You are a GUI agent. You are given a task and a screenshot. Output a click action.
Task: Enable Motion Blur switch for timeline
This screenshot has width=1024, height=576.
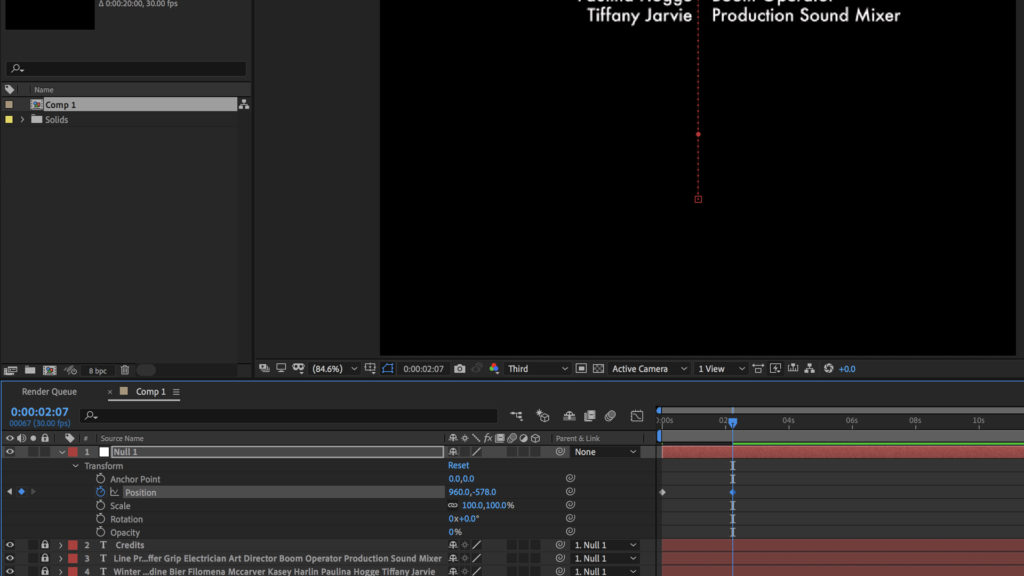610,416
